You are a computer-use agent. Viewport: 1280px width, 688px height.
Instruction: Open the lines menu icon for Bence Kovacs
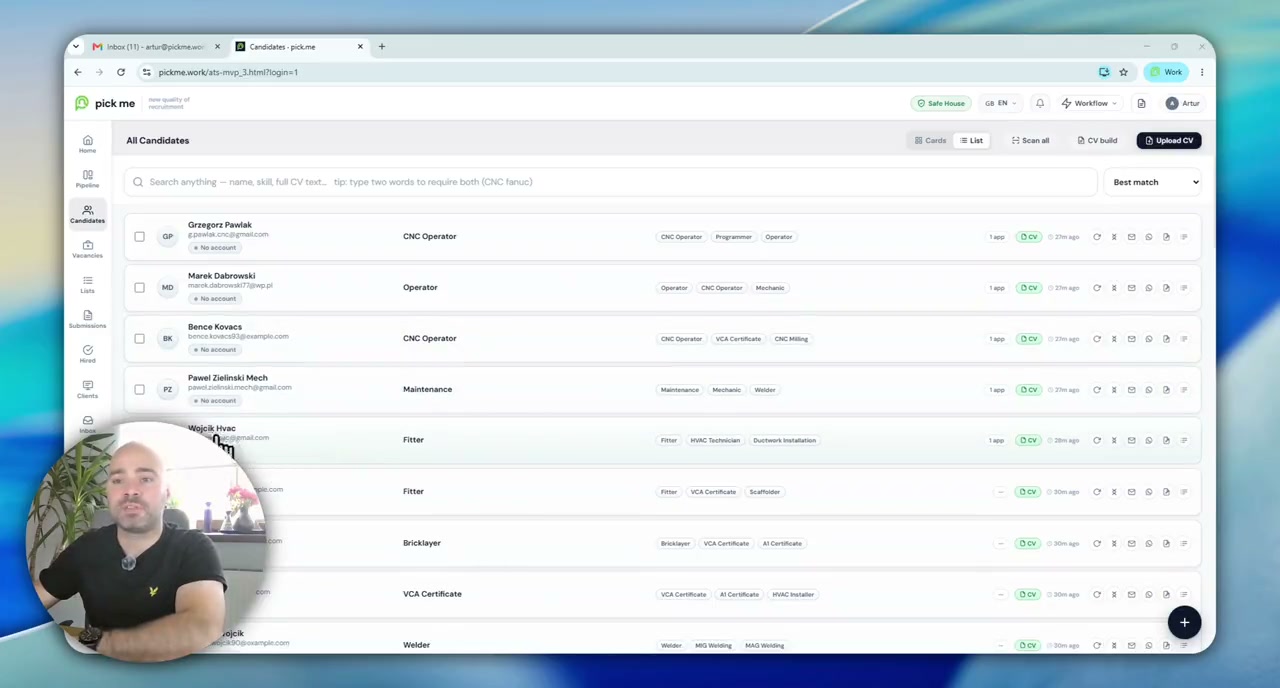[1184, 339]
